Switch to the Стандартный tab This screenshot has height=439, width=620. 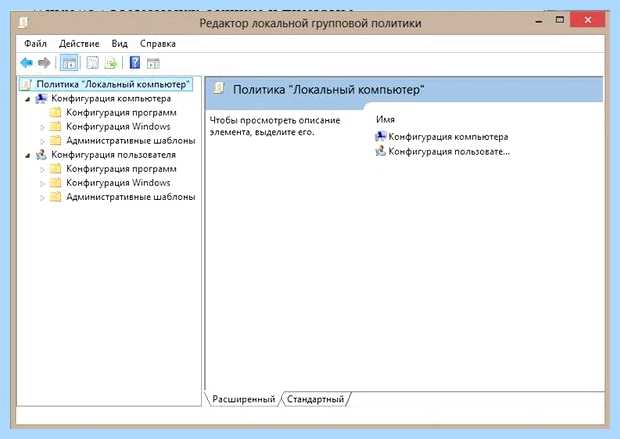[x=316, y=399]
